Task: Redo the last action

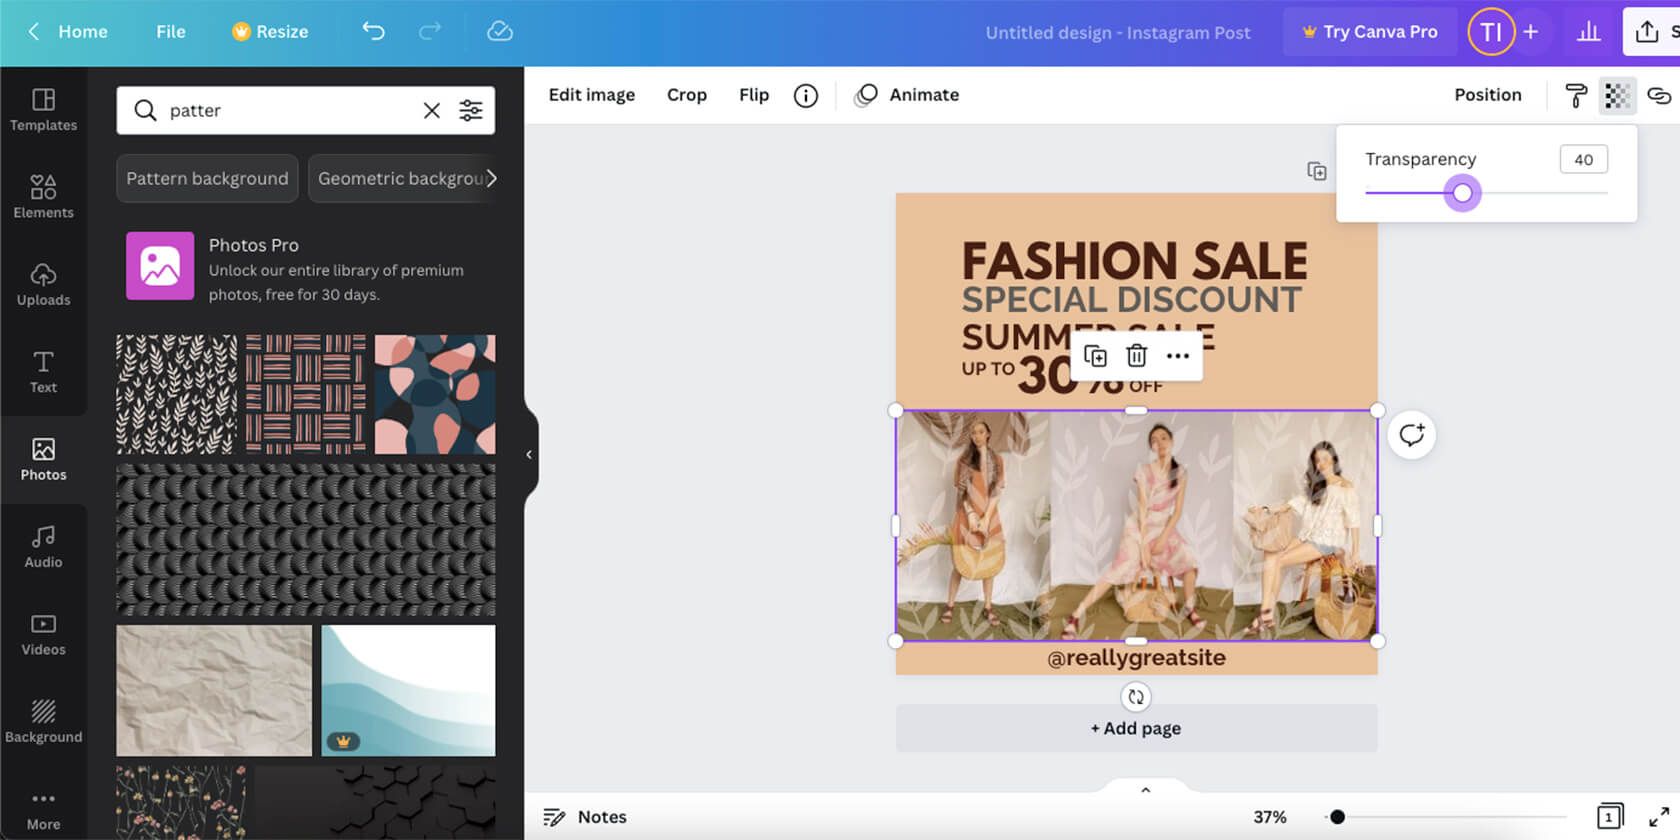Action: [430, 32]
